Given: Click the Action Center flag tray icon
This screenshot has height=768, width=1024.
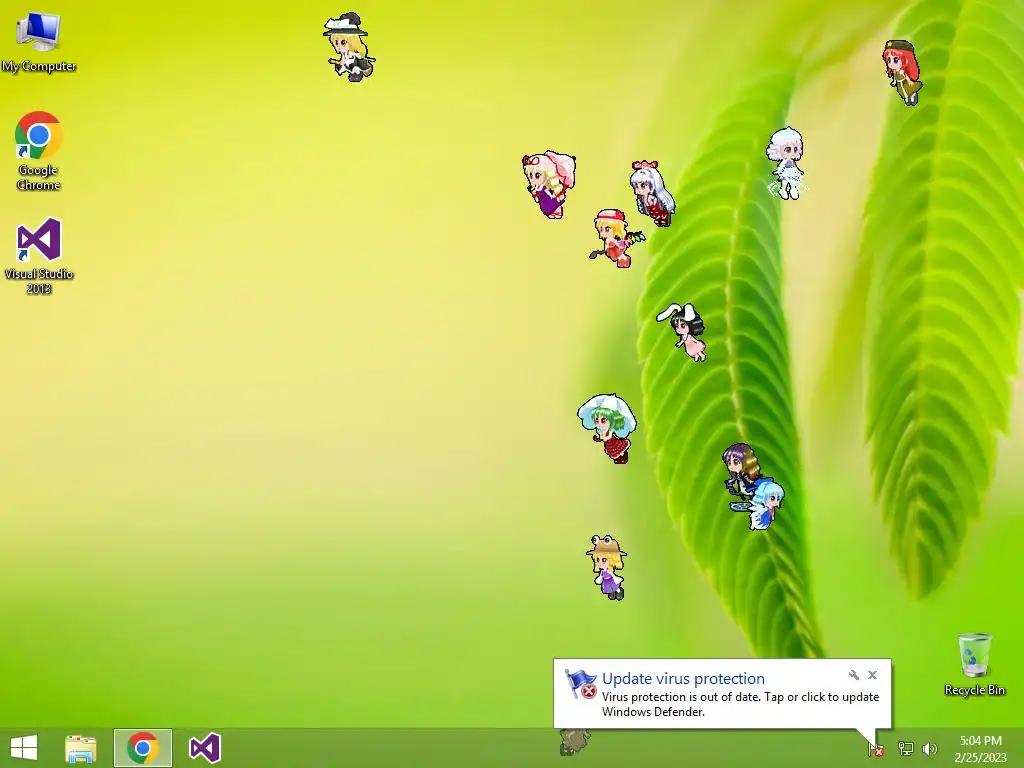Looking at the screenshot, I should (x=876, y=749).
